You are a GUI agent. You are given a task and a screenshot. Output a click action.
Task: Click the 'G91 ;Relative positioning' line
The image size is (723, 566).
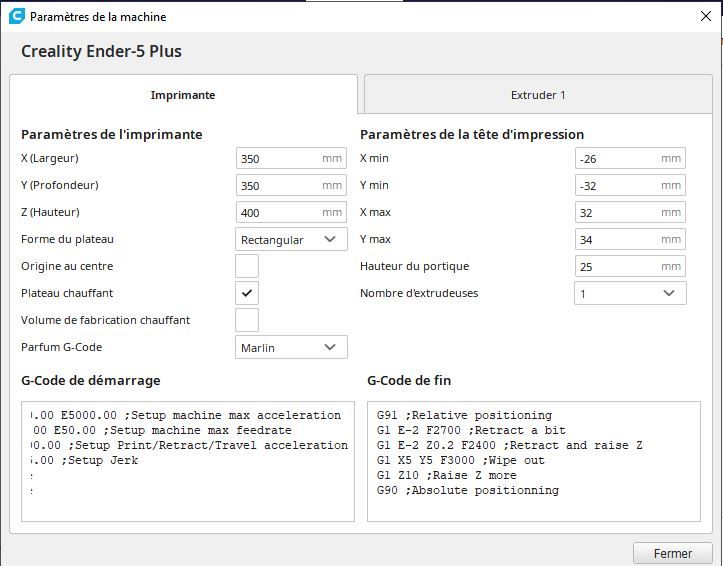[464, 415]
